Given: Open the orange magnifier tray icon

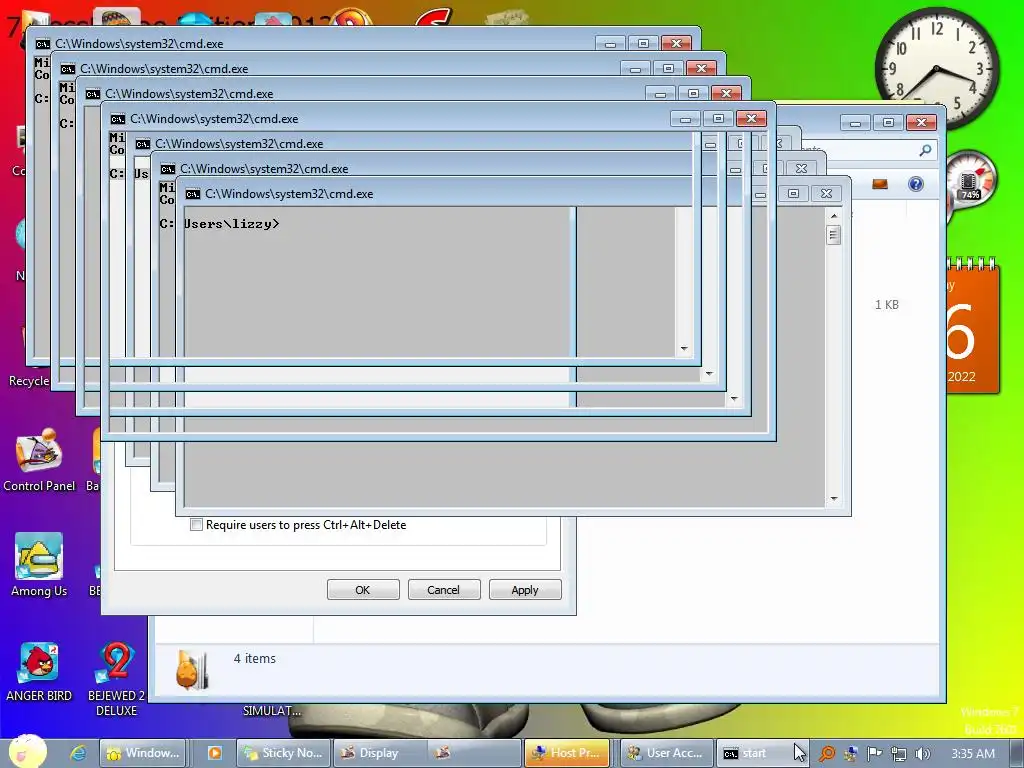Looking at the screenshot, I should 827,754.
